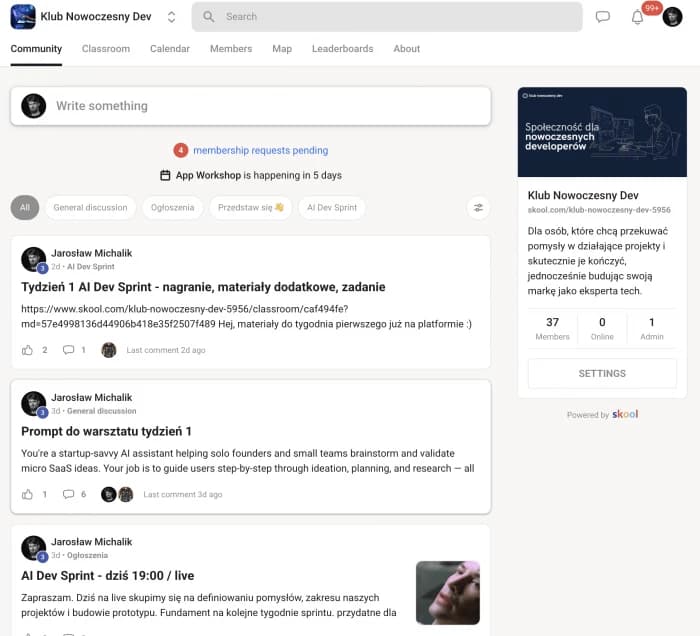Click the Write something post box
The width and height of the screenshot is (700, 636).
250,106
